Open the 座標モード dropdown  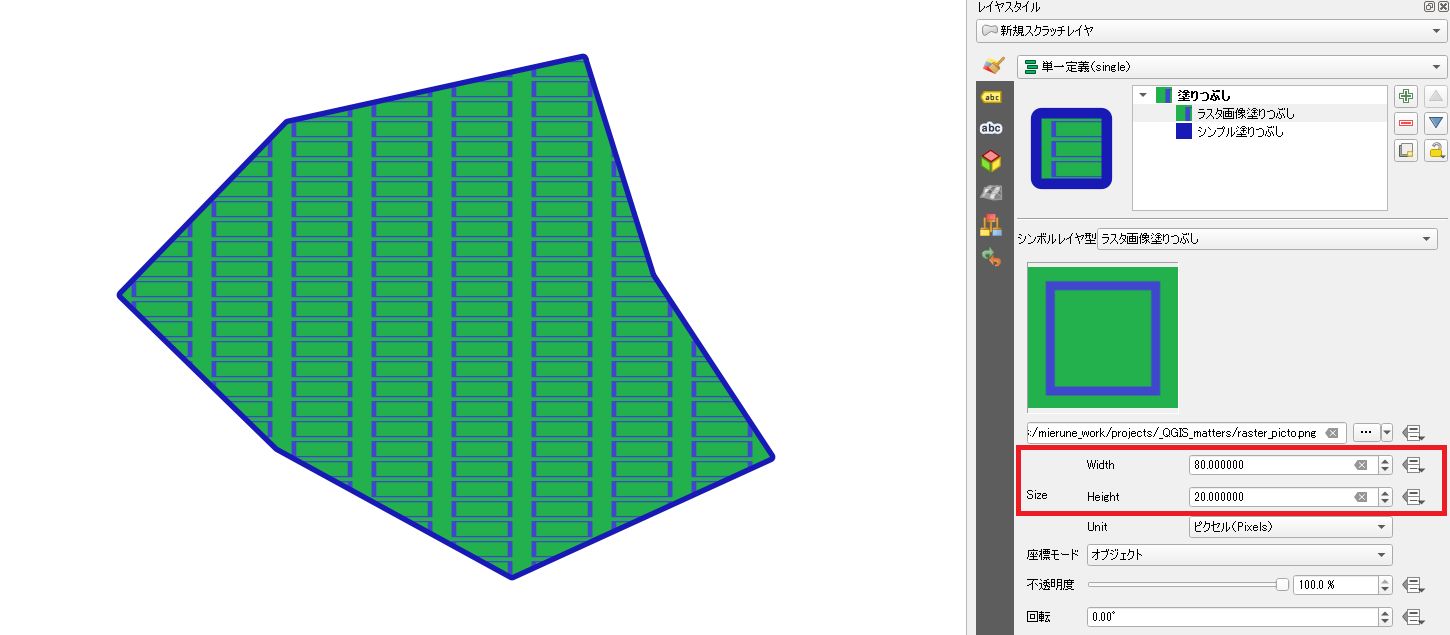tap(1239, 554)
